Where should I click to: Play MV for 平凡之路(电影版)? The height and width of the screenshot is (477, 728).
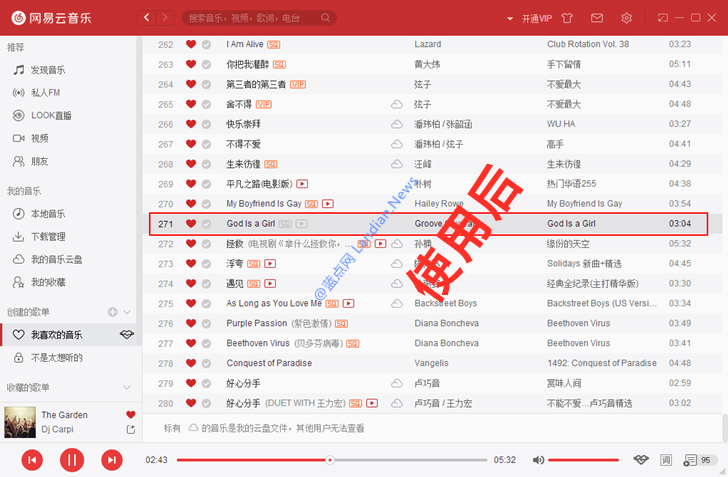[x=302, y=184]
